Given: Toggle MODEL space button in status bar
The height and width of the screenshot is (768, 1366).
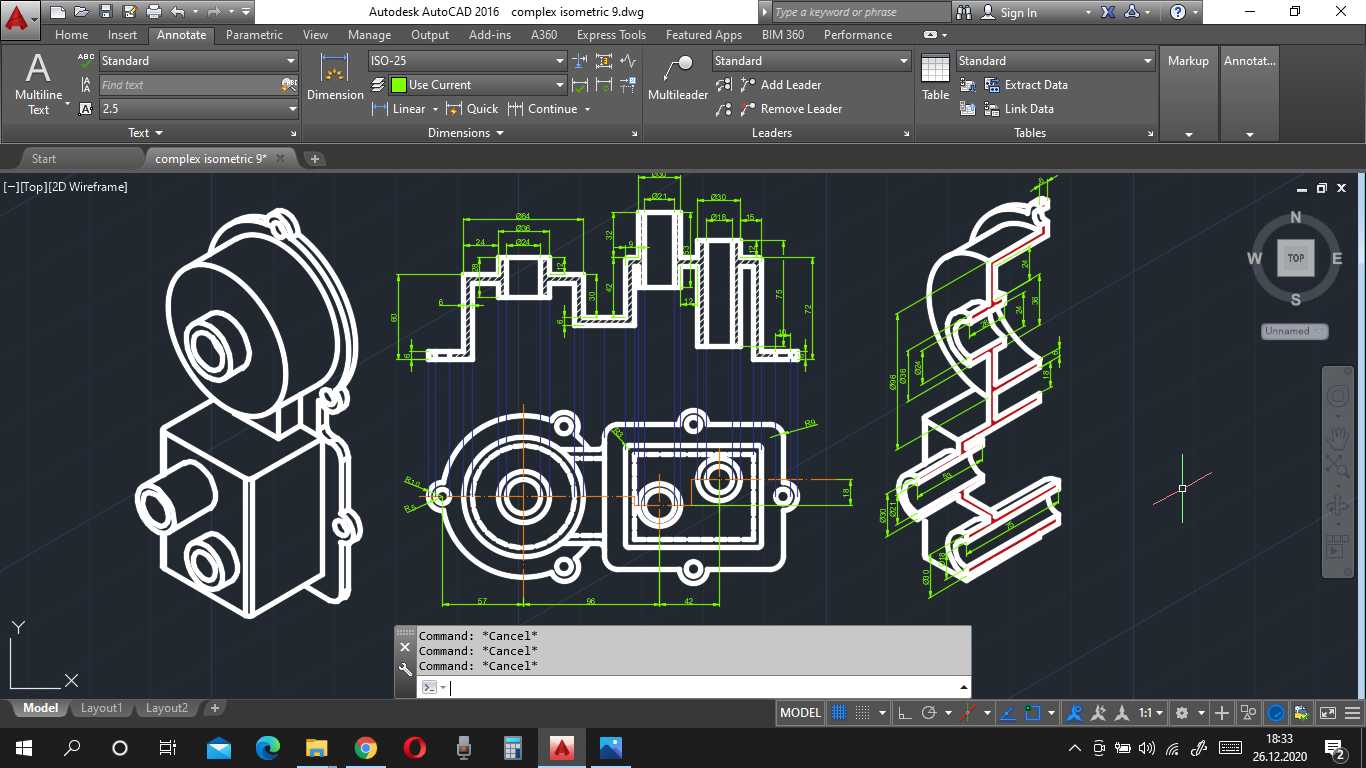Looking at the screenshot, I should [x=800, y=713].
